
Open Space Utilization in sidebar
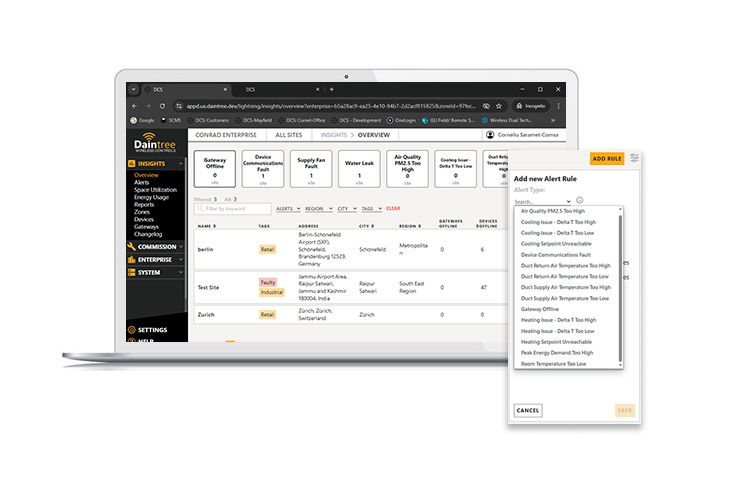click(155, 190)
